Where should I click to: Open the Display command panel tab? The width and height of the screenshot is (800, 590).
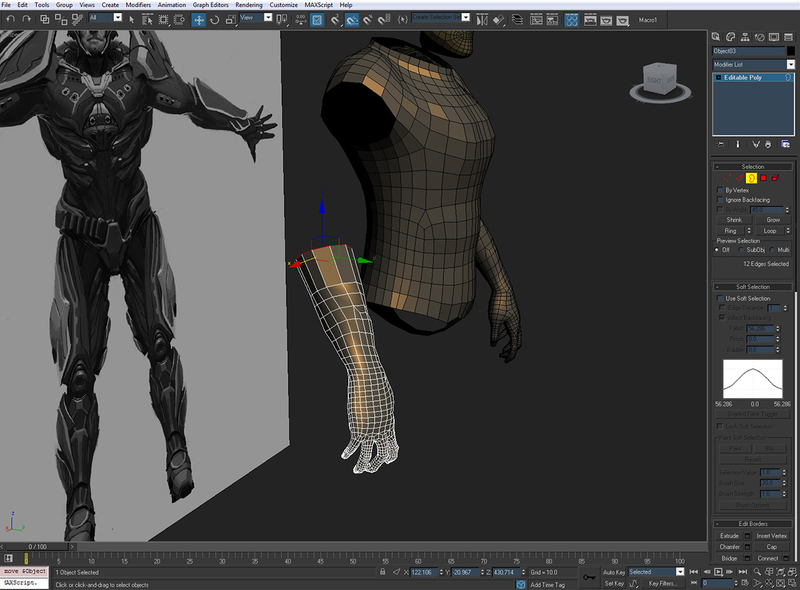tap(774, 37)
